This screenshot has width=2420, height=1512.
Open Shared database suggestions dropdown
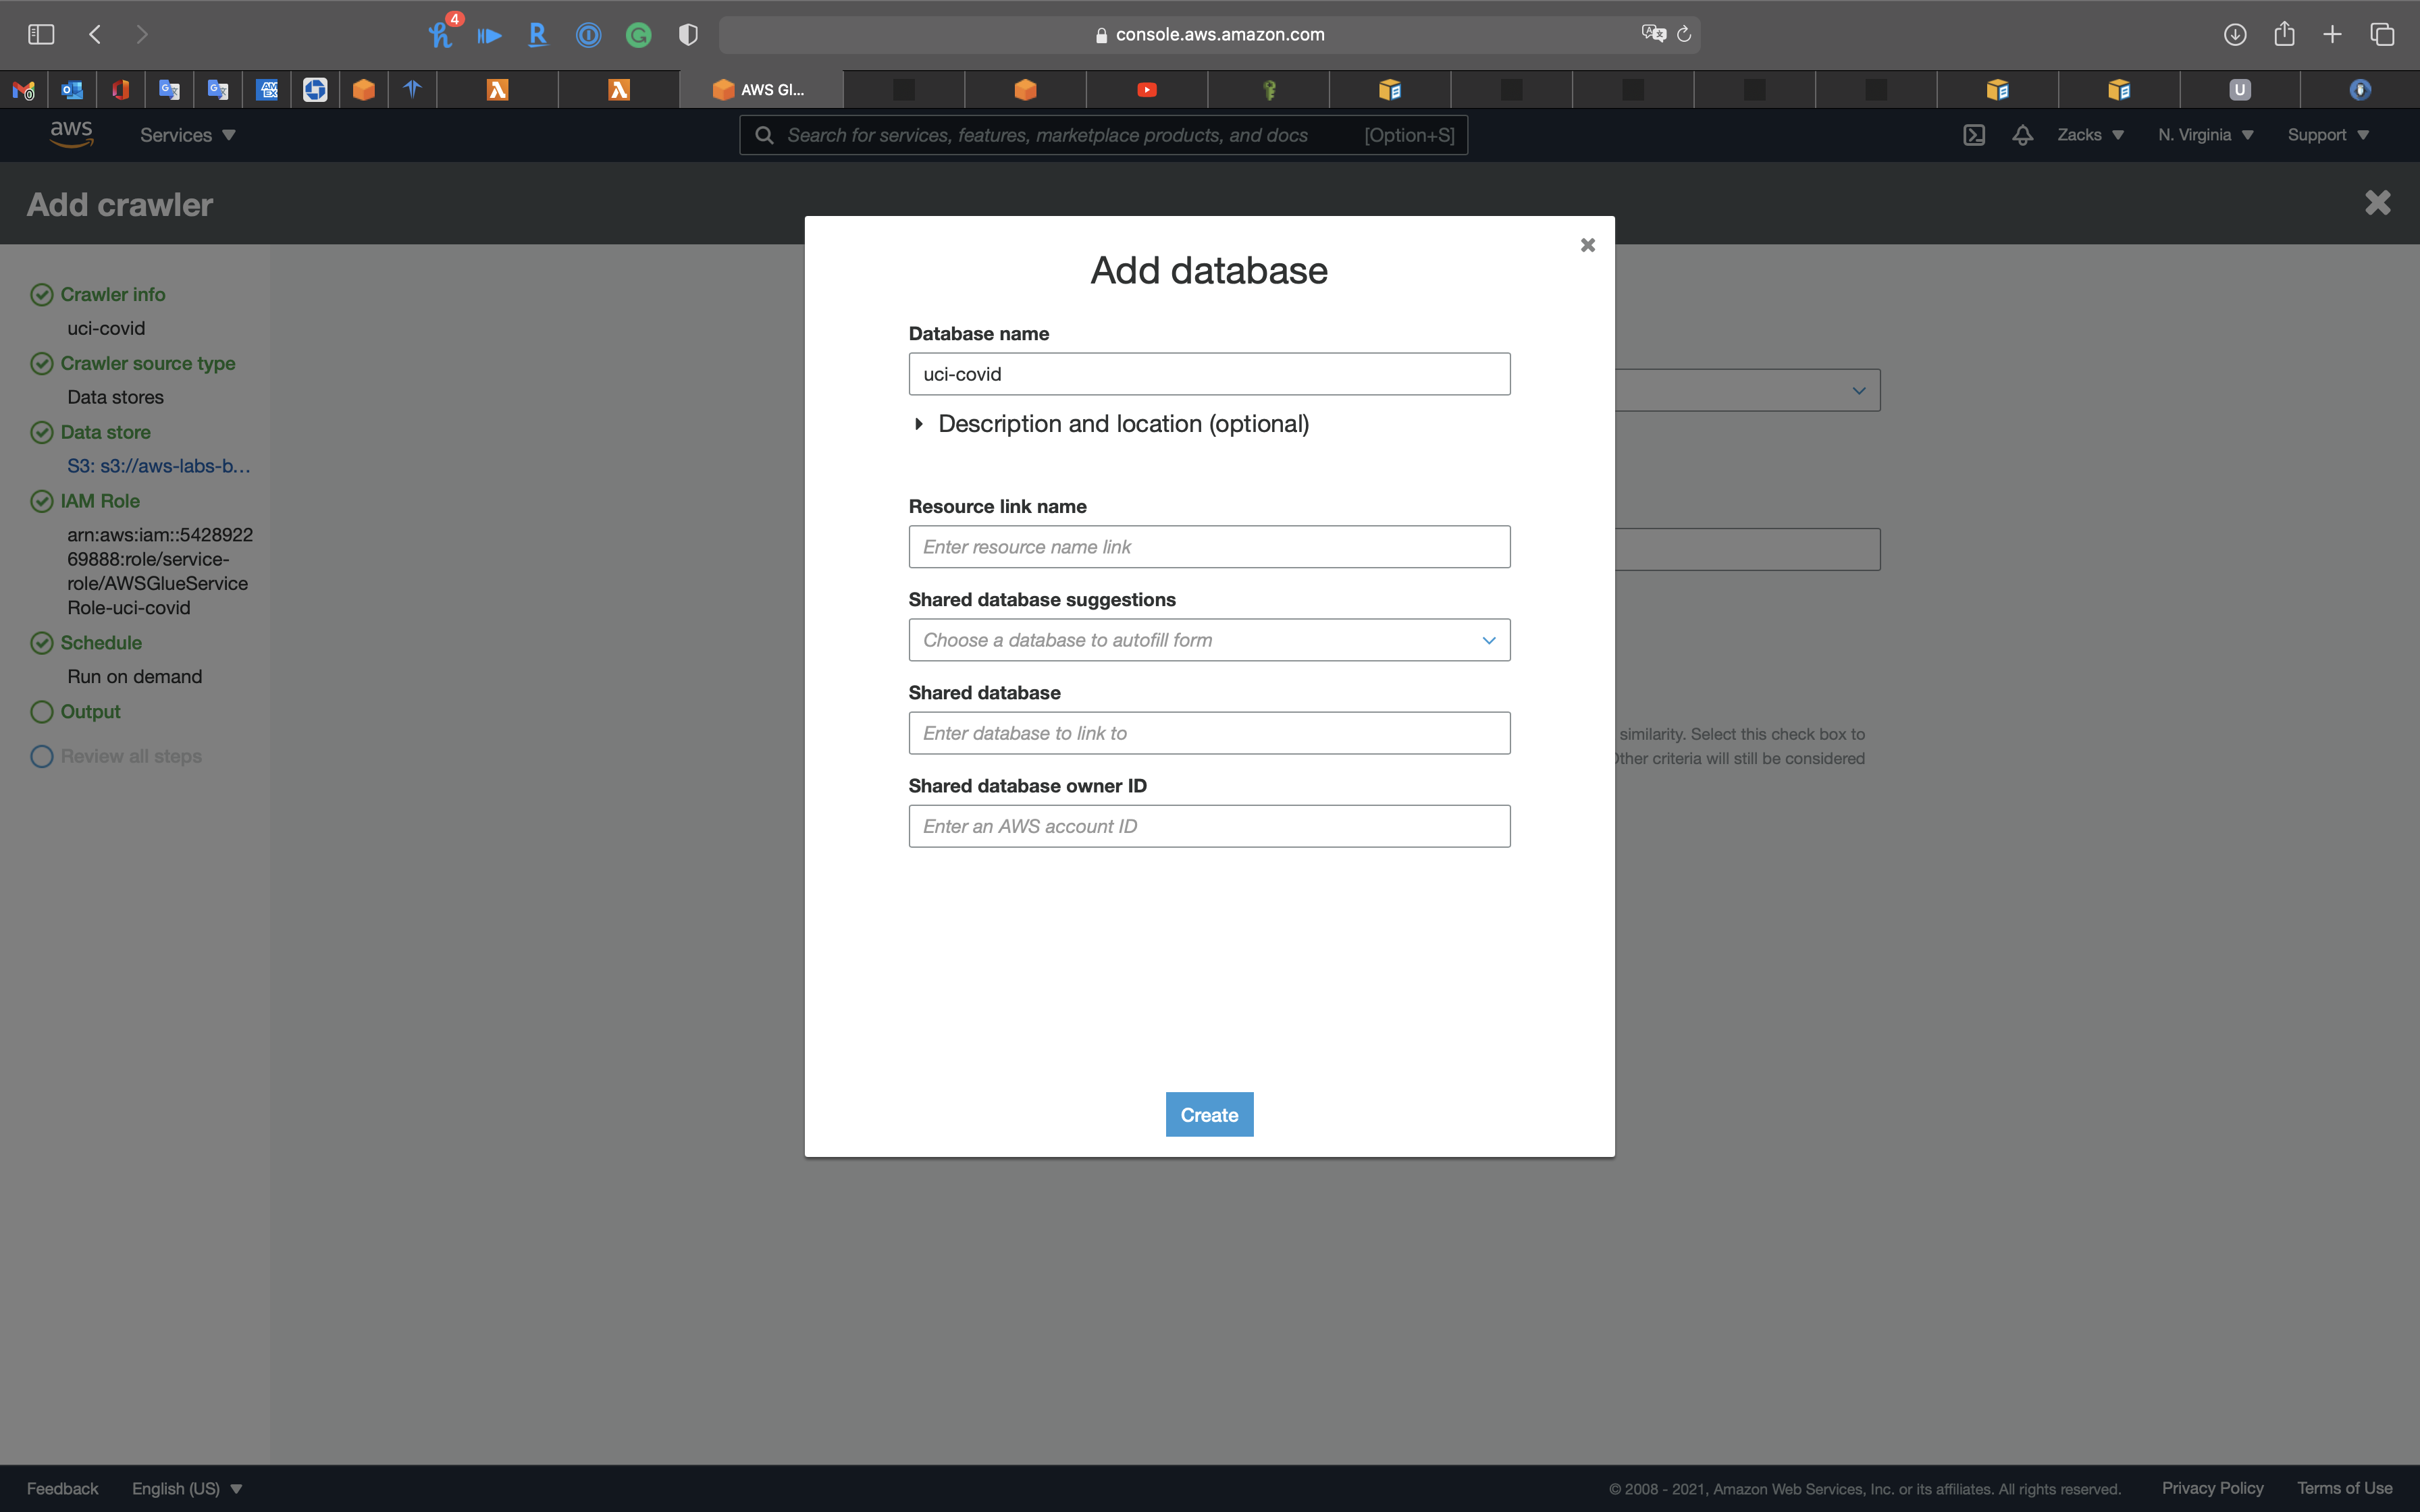click(1208, 640)
